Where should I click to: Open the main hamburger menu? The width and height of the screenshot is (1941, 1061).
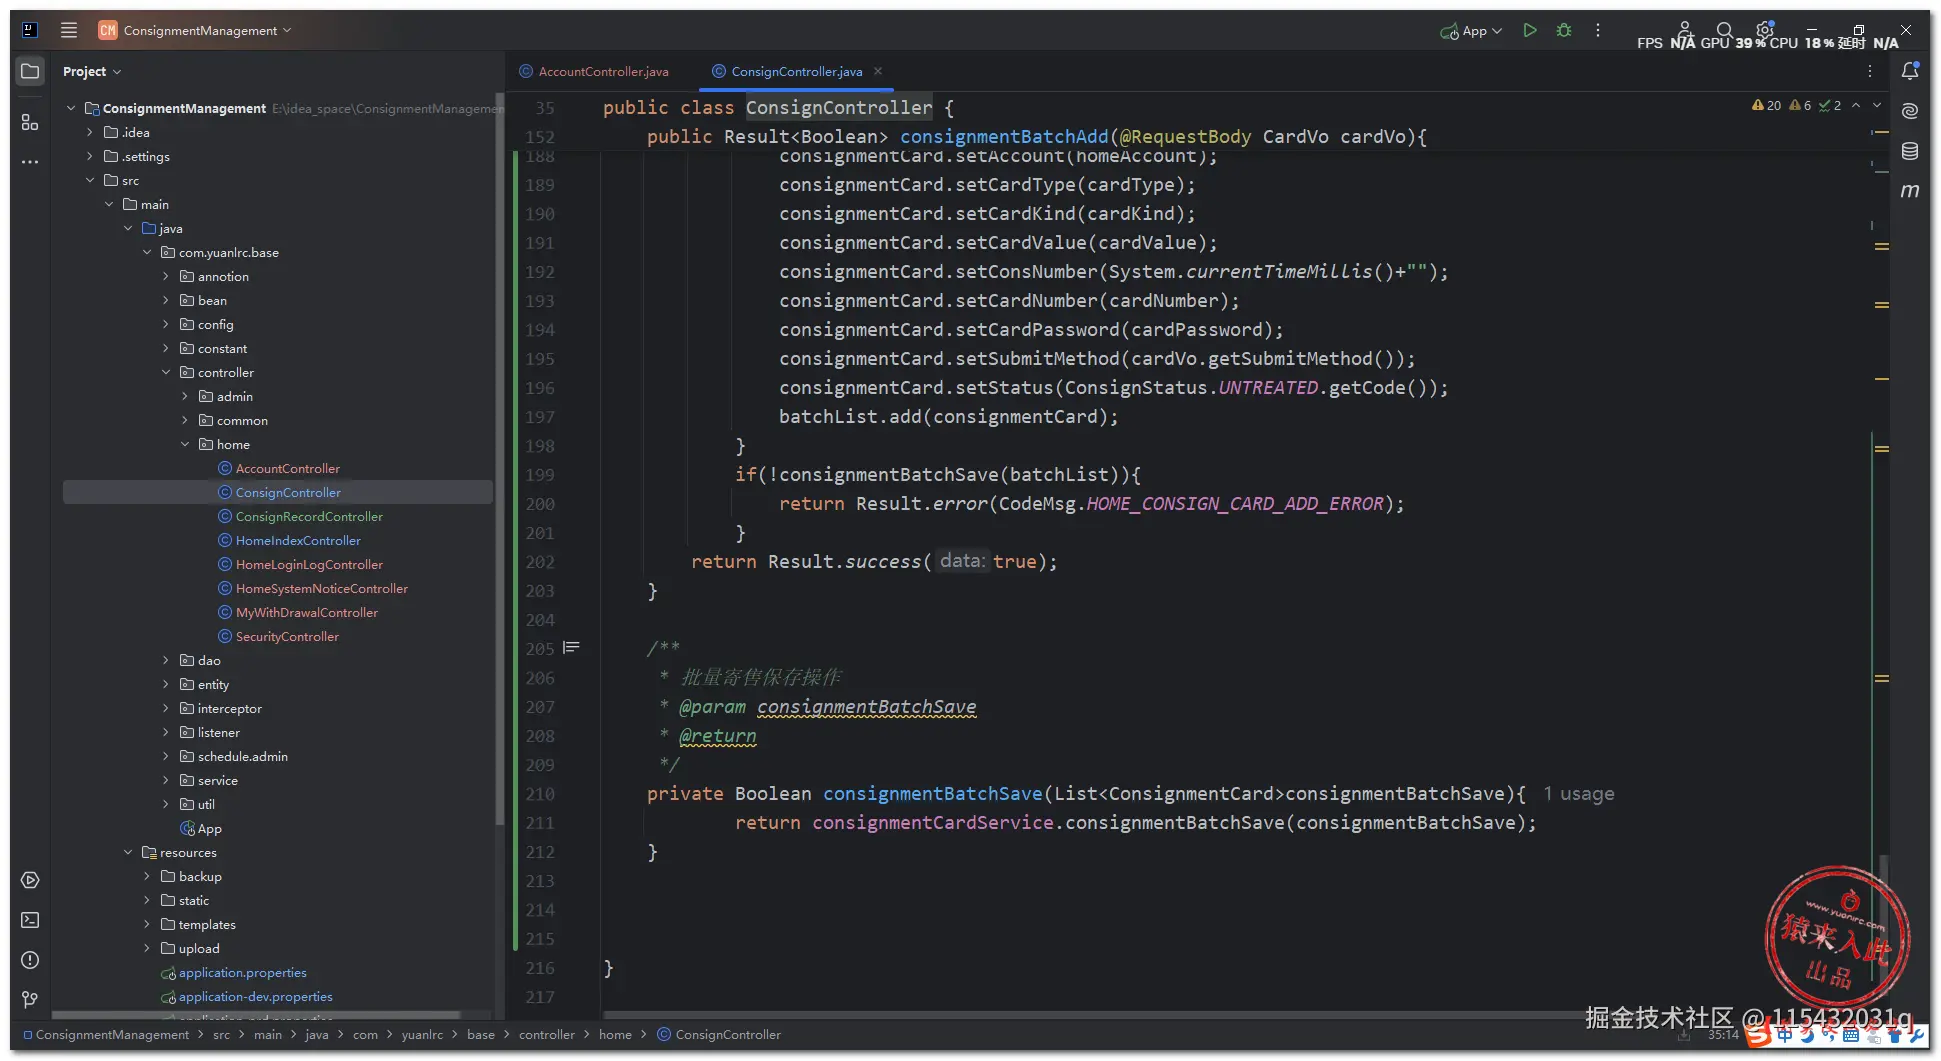(x=69, y=30)
